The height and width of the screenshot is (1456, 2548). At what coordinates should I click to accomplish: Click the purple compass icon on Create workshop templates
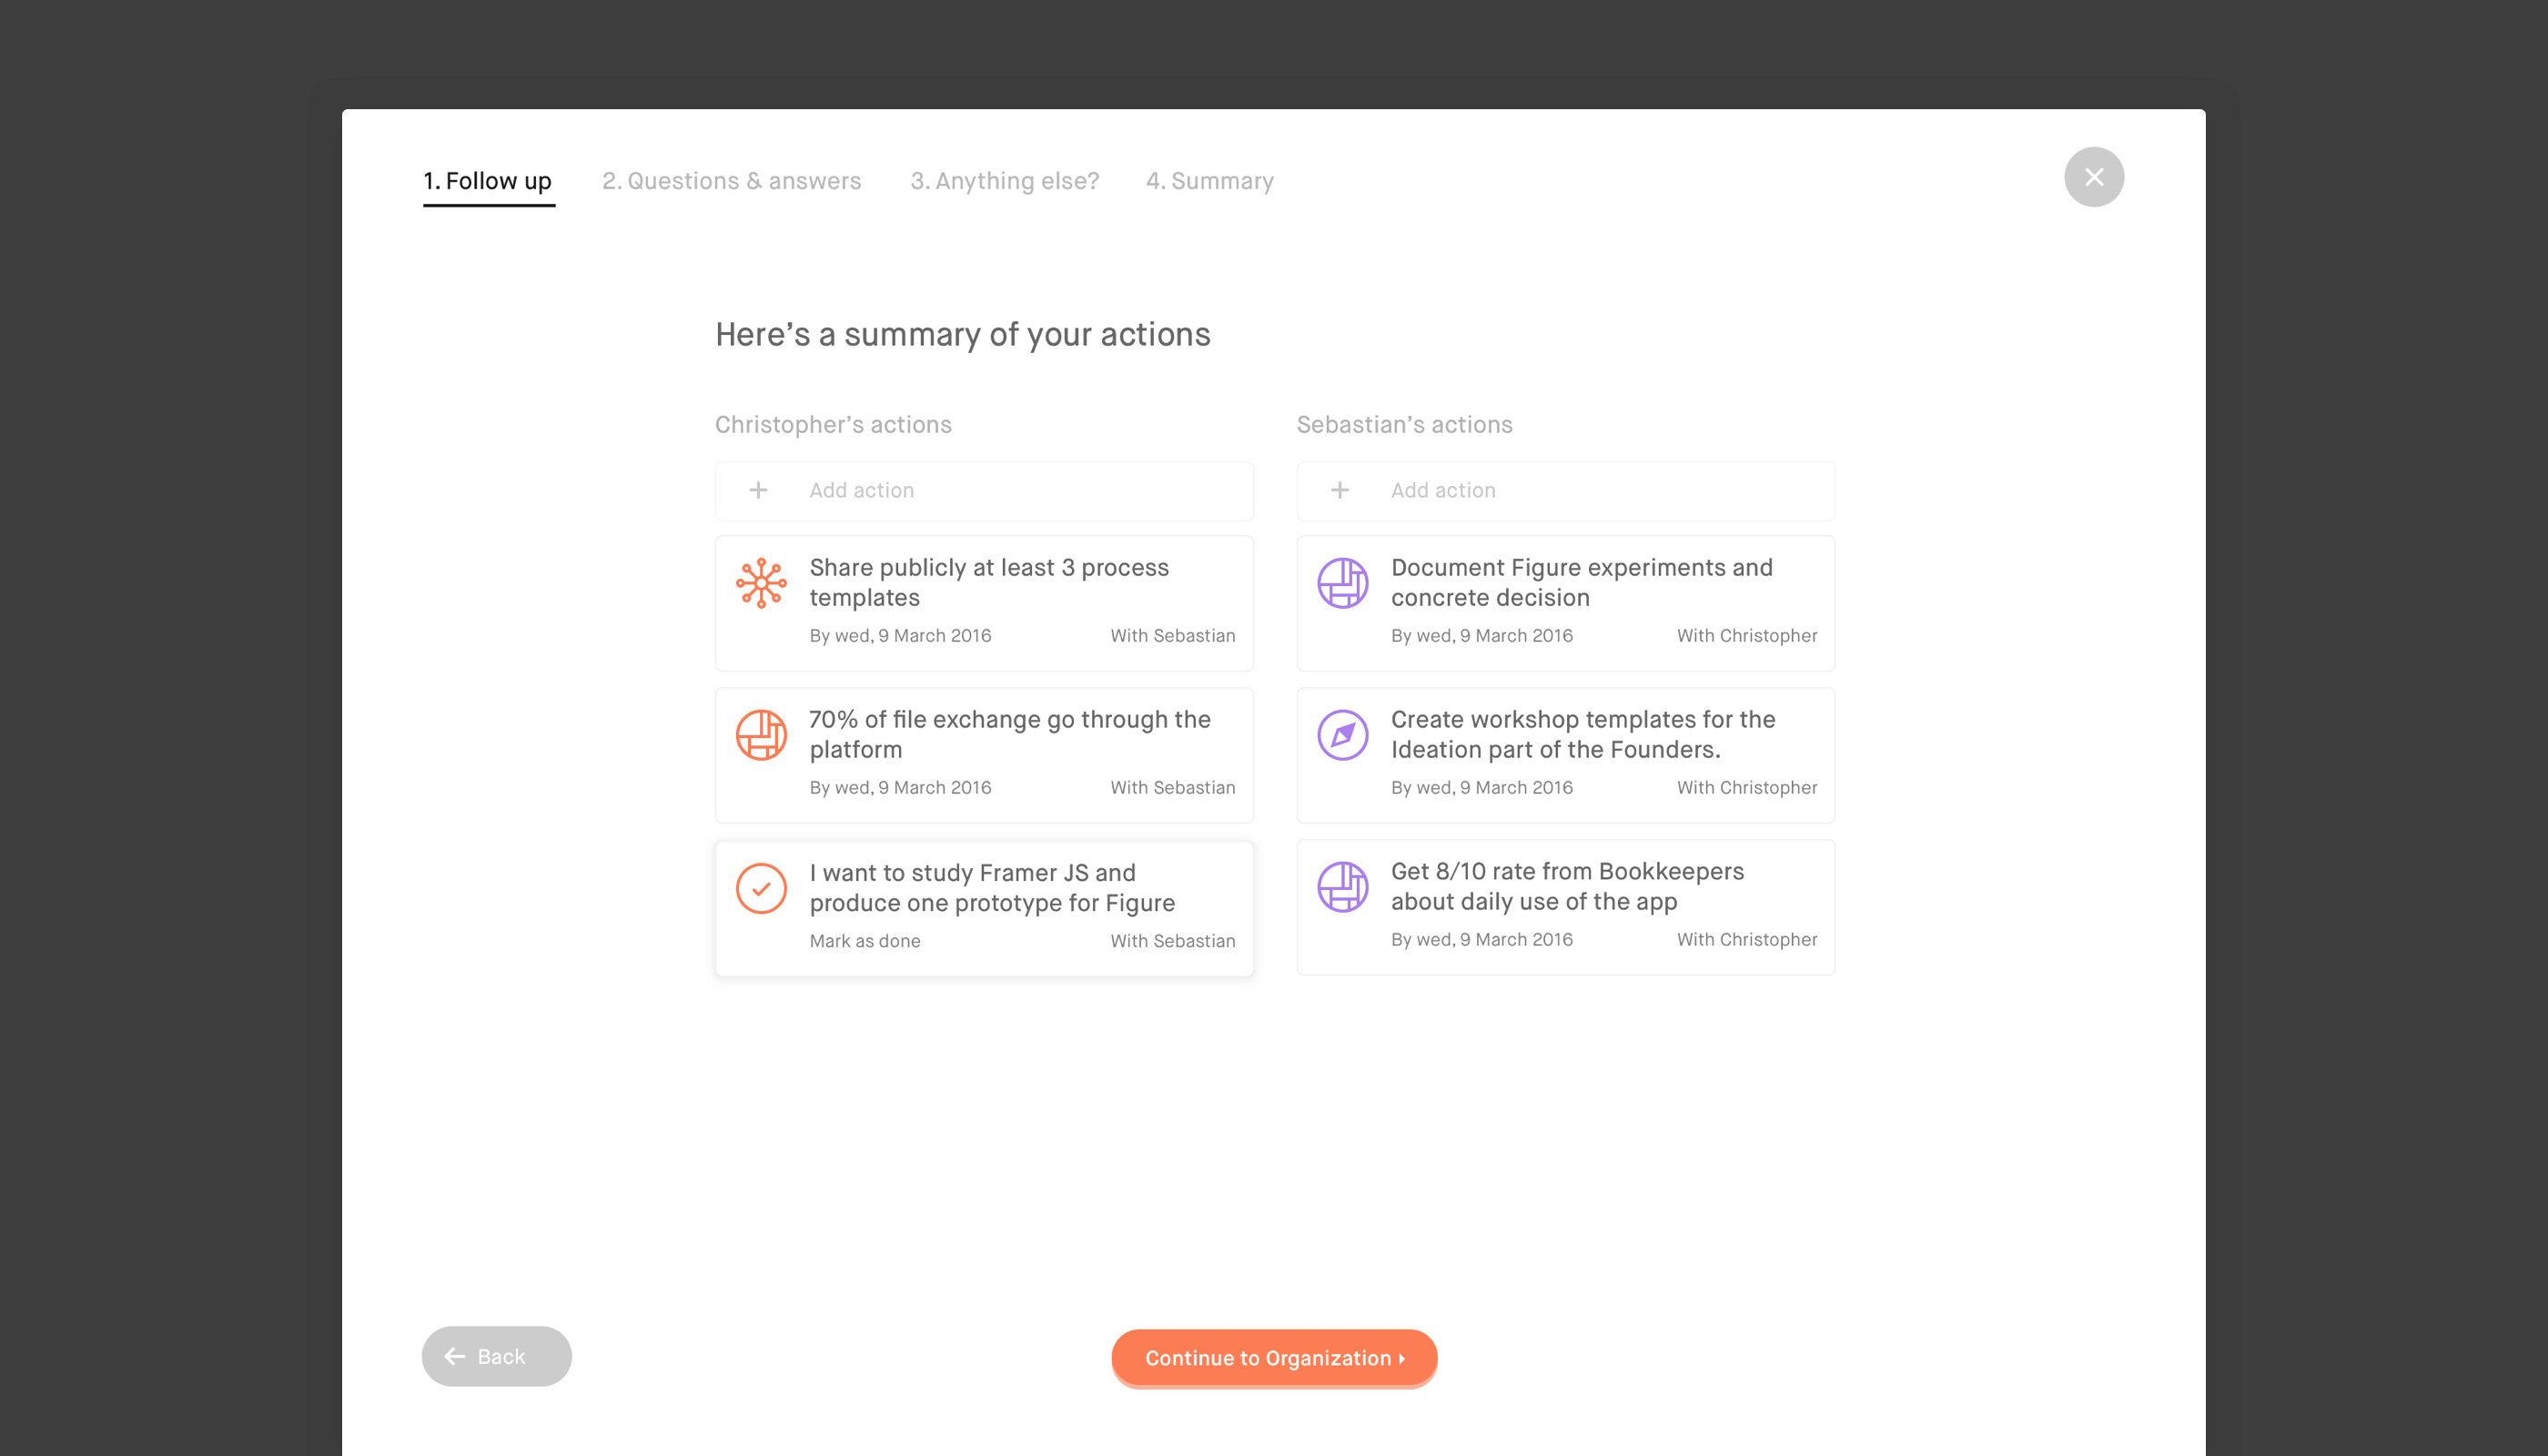tap(1342, 735)
